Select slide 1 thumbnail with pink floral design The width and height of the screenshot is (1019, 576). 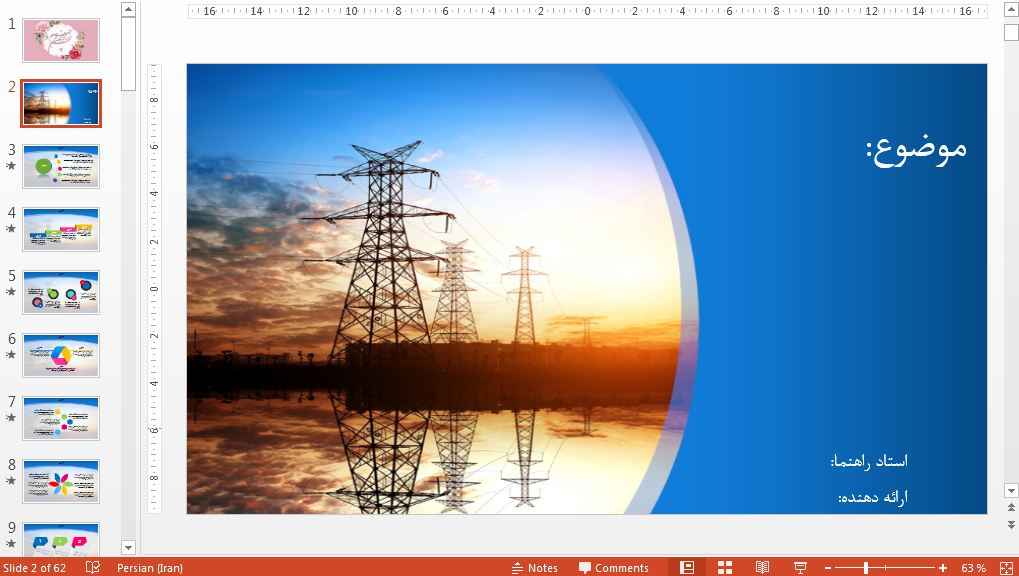coord(61,40)
